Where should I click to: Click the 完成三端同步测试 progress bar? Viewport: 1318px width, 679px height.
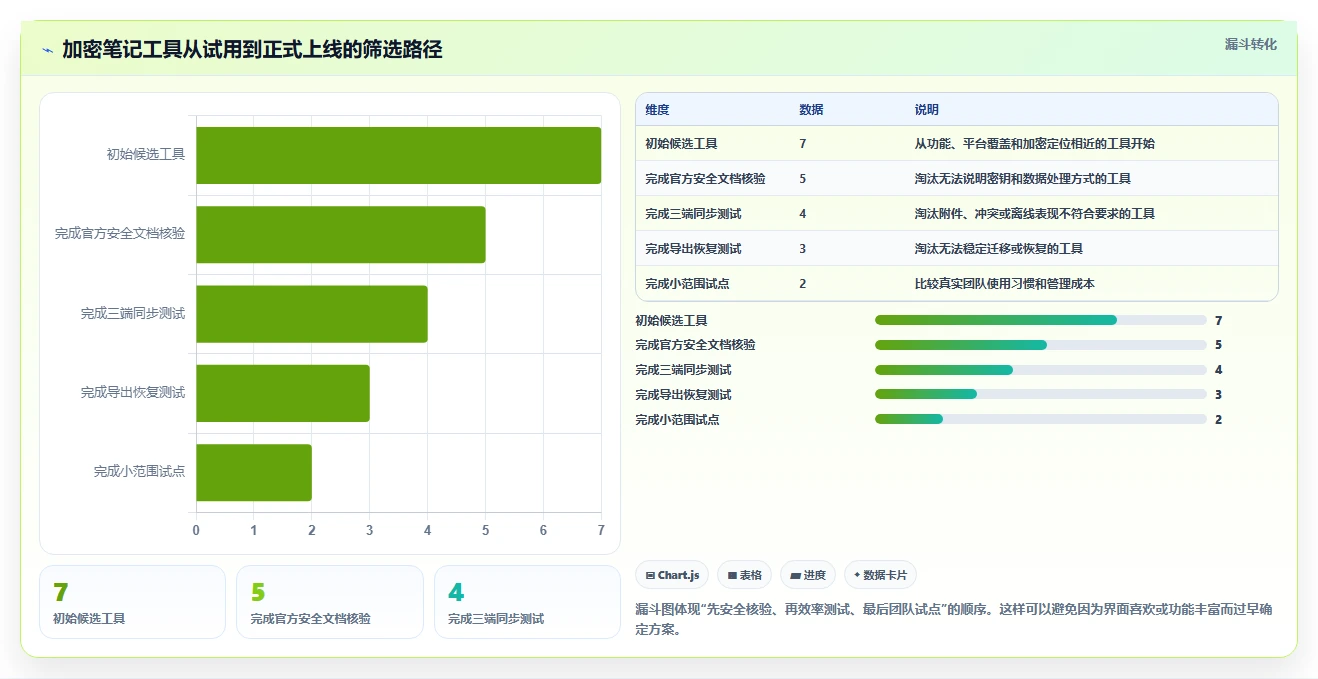1040,370
